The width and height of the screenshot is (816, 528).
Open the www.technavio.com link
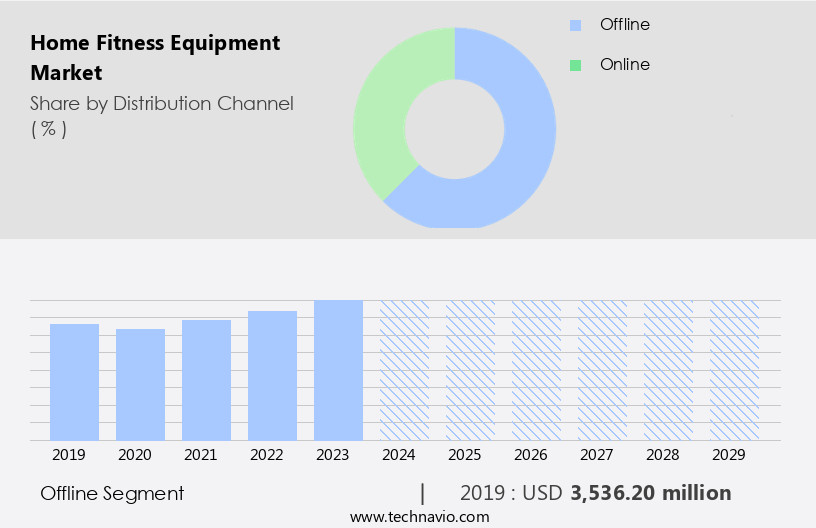420,516
